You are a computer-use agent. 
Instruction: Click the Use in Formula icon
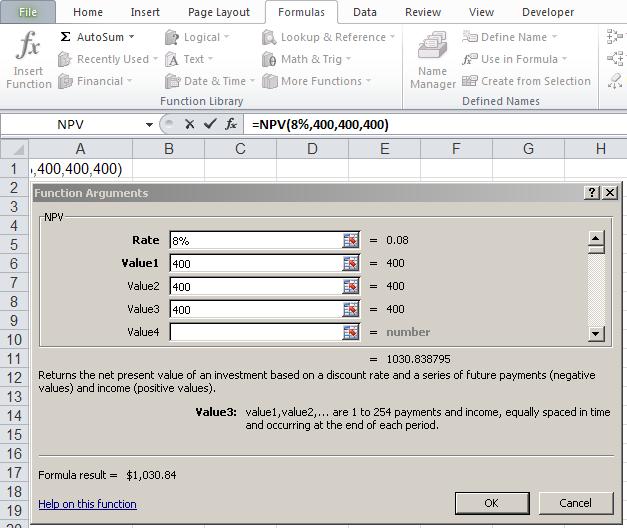[x=470, y=59]
